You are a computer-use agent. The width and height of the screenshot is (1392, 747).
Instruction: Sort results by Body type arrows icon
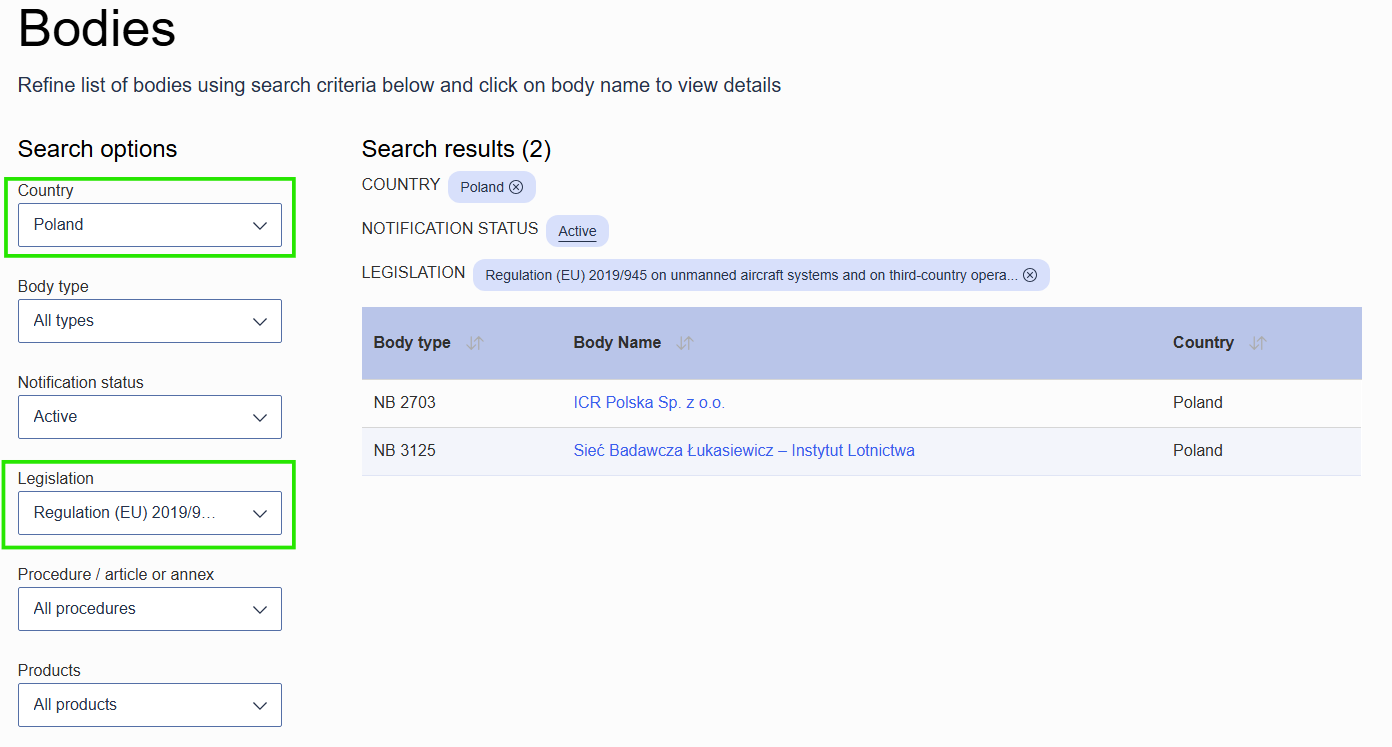[475, 343]
